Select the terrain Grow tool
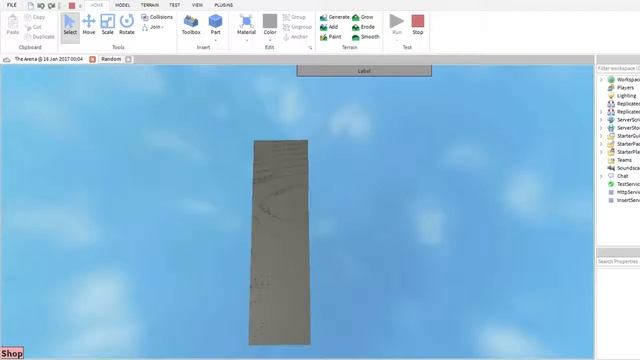The height and width of the screenshot is (360, 640). [x=362, y=17]
